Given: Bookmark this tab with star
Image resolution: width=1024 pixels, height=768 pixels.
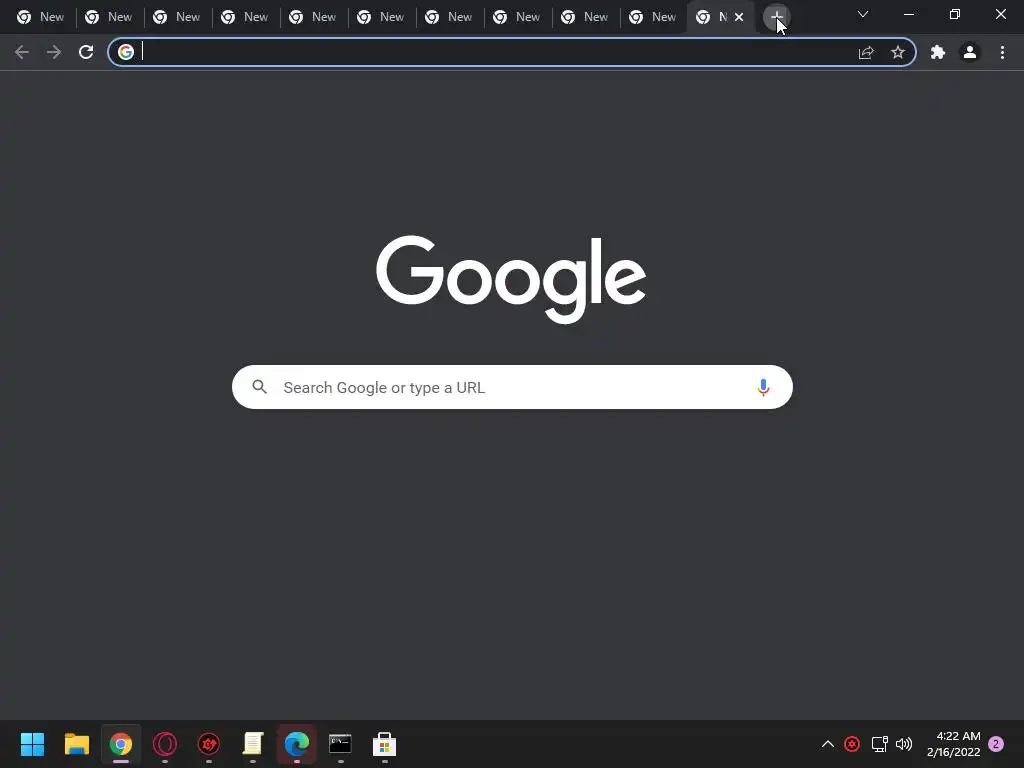Looking at the screenshot, I should pyautogui.click(x=898, y=52).
